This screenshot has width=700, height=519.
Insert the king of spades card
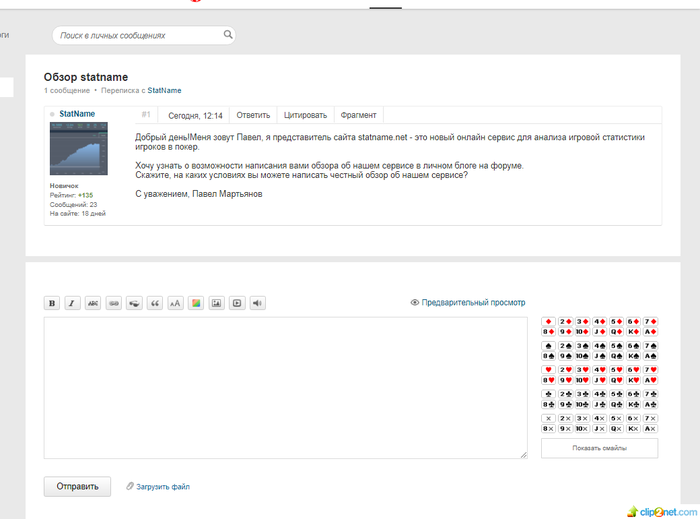tap(633, 356)
